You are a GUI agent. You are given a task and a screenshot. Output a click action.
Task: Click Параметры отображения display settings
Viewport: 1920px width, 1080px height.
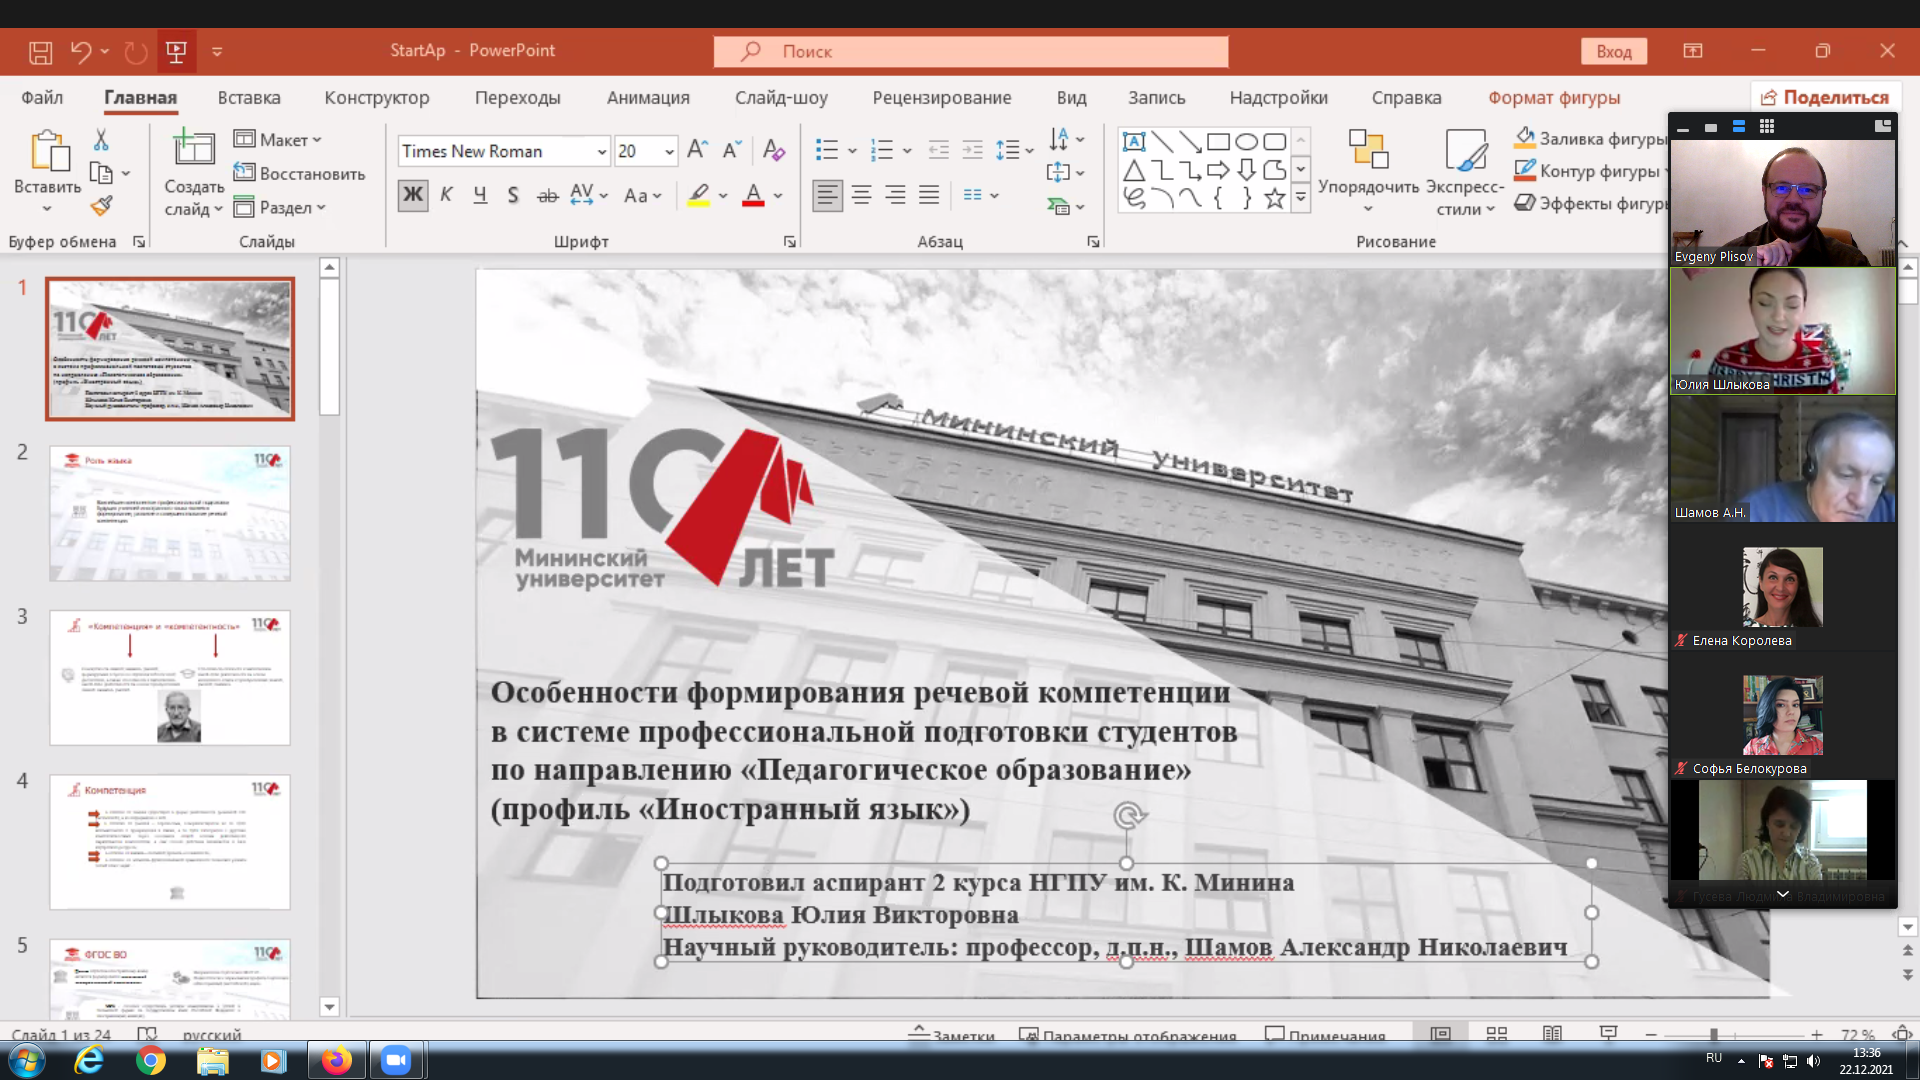[1127, 1035]
